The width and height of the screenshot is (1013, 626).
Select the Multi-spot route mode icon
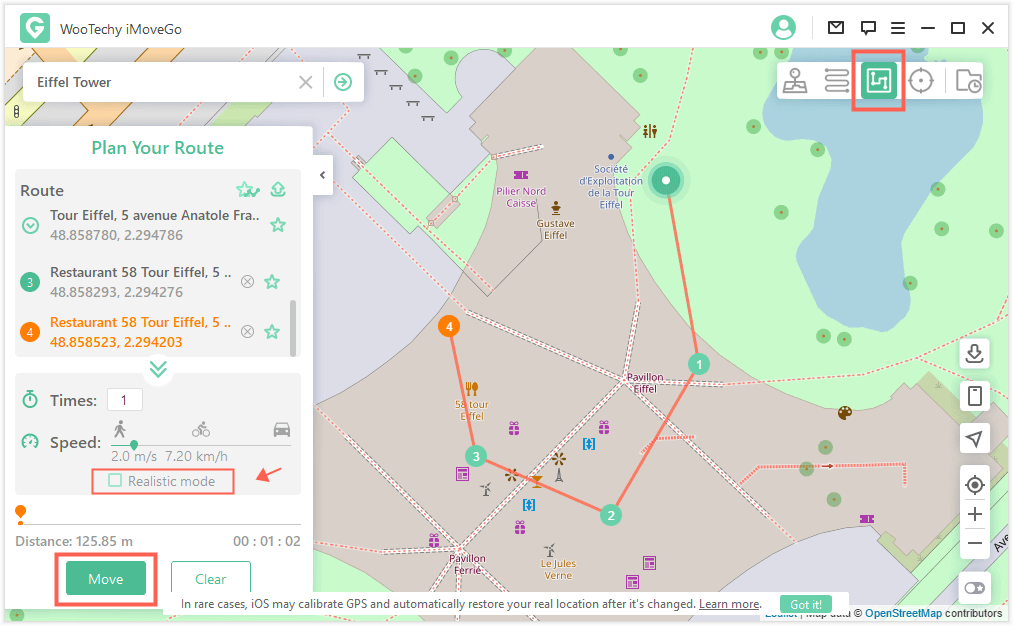coord(878,81)
